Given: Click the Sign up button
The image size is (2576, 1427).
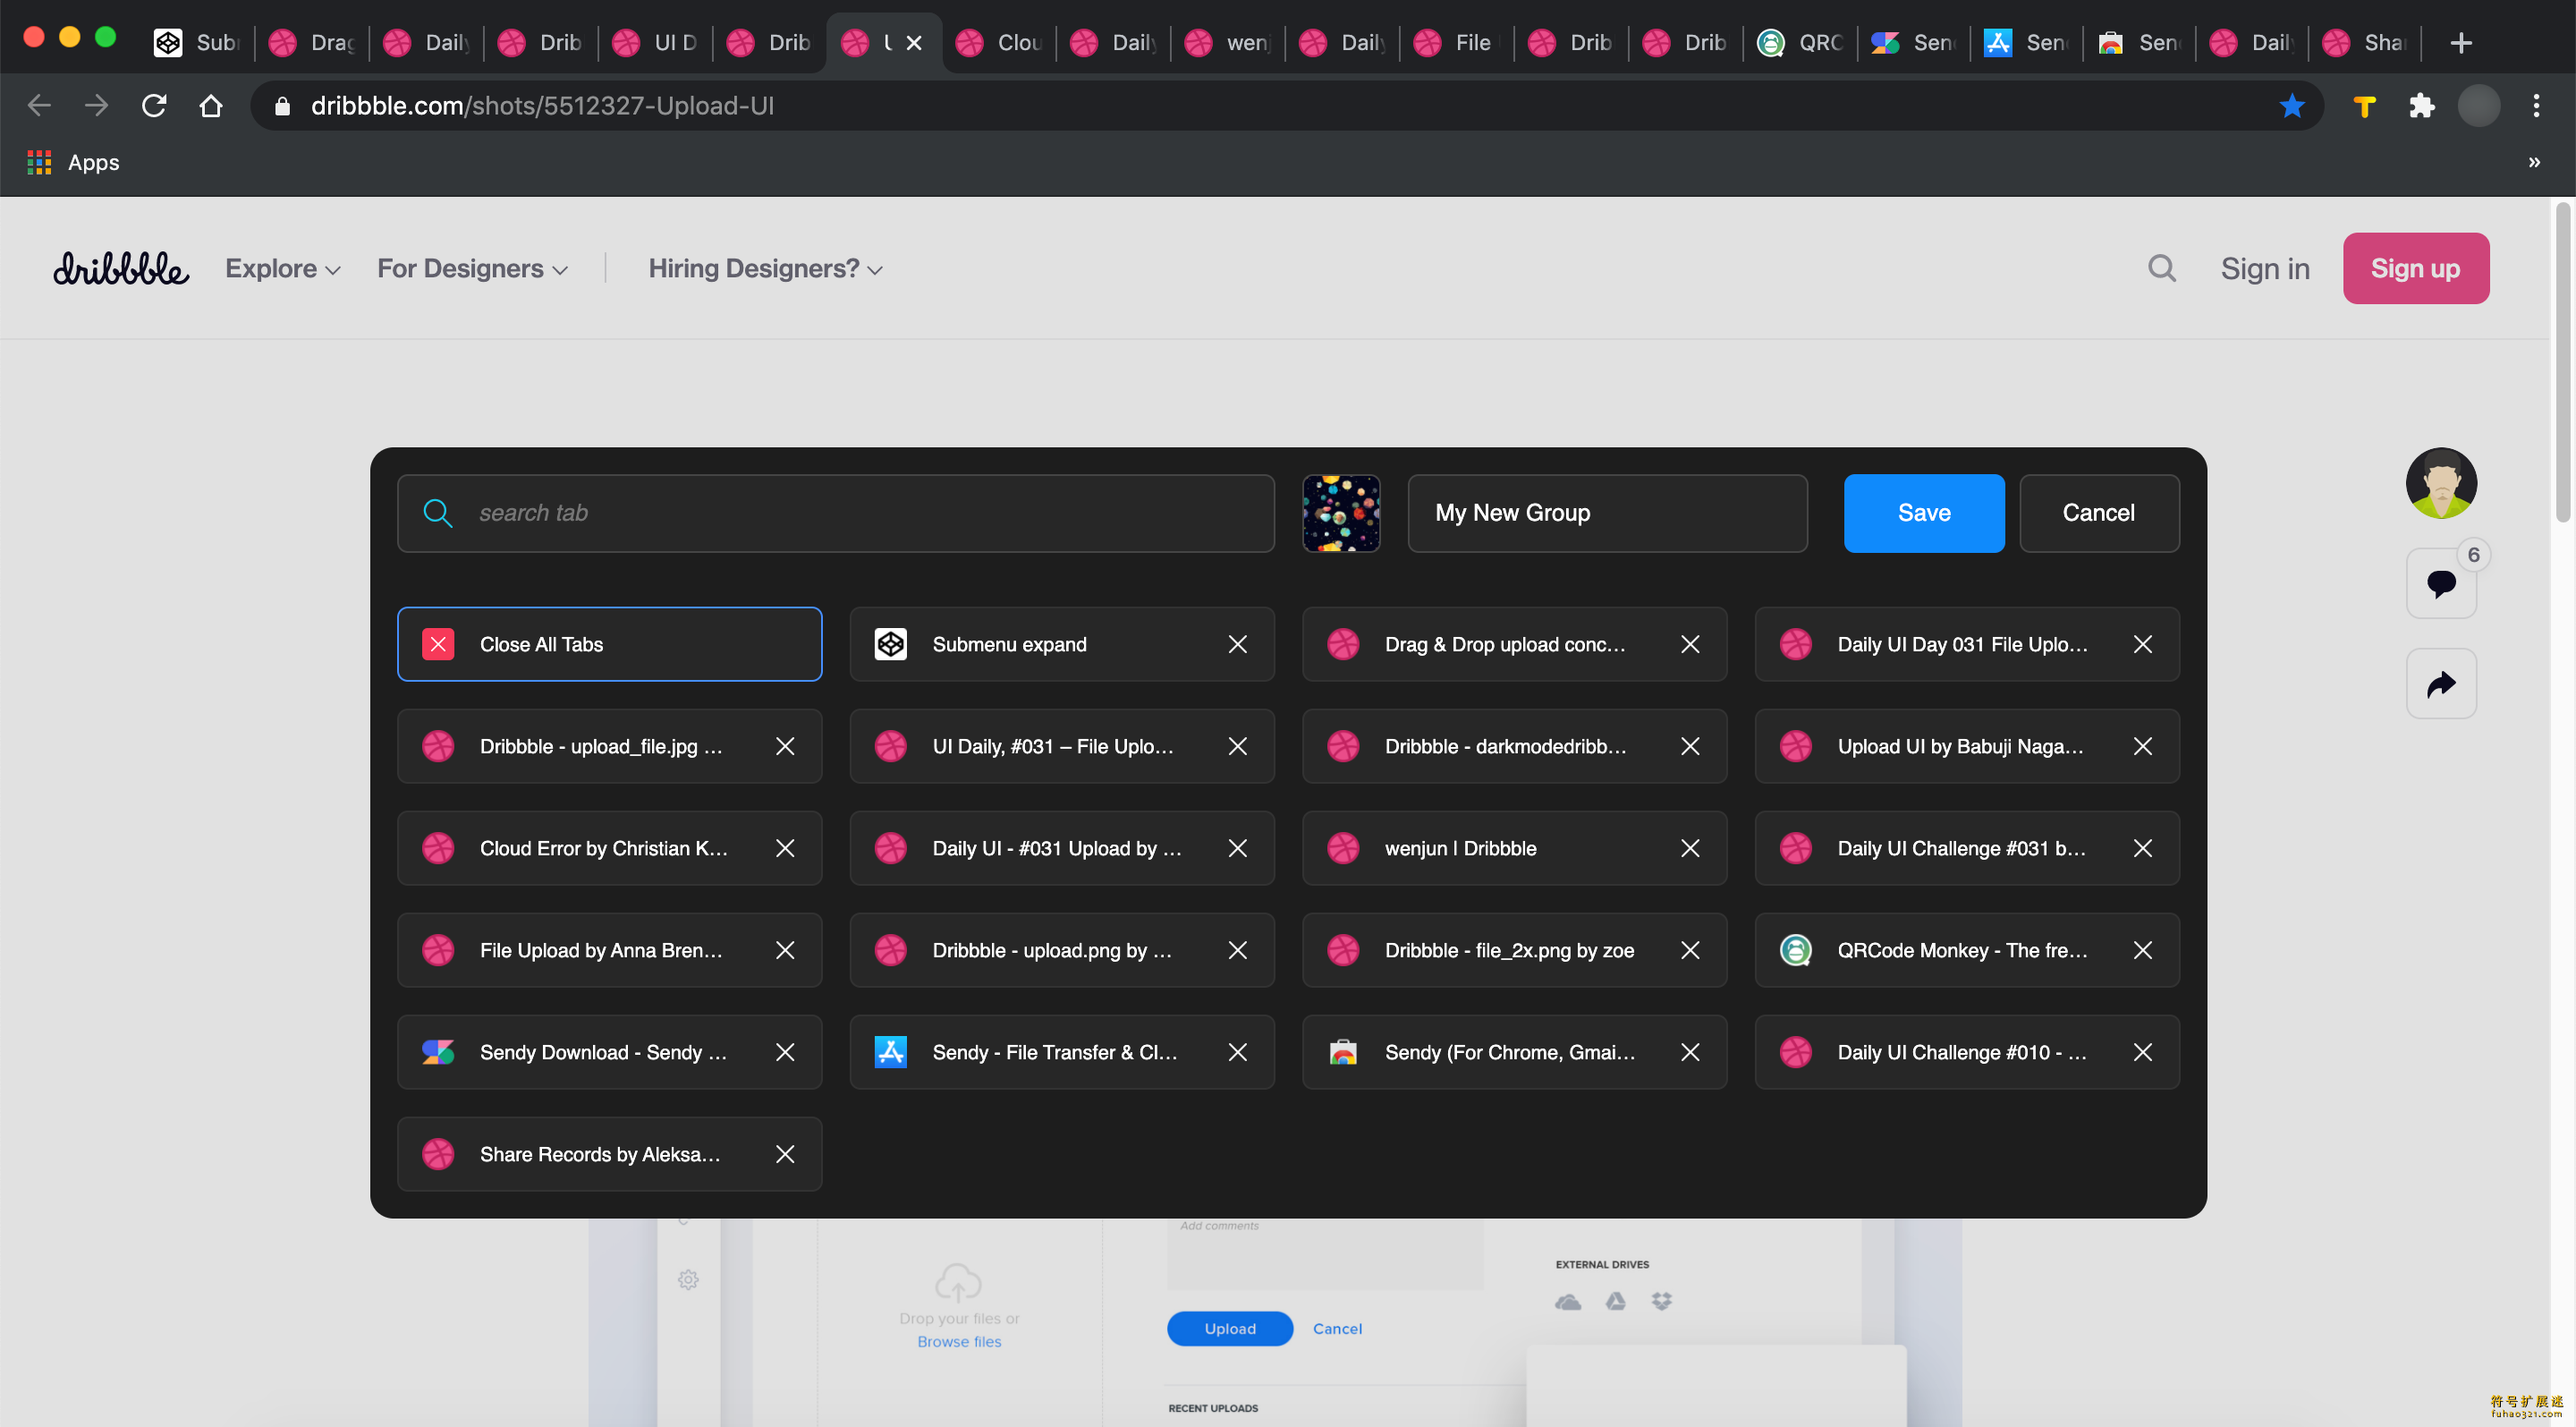Looking at the screenshot, I should point(2415,268).
